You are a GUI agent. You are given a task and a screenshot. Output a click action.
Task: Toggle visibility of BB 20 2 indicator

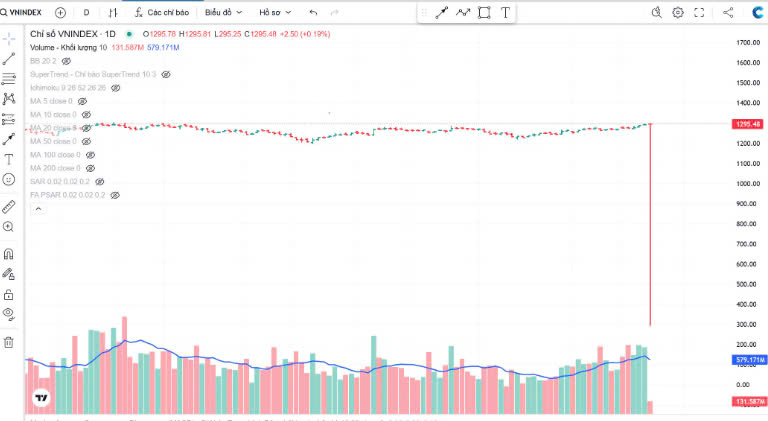(66, 61)
